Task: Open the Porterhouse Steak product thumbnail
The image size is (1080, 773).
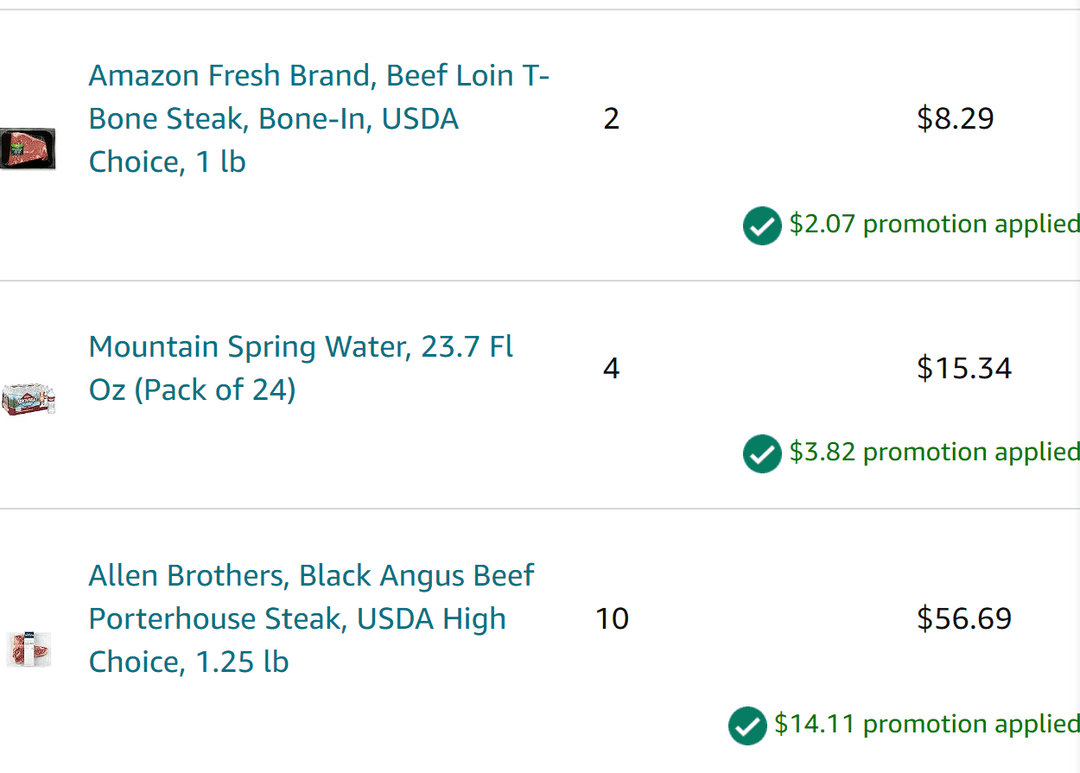Action: pos(29,649)
